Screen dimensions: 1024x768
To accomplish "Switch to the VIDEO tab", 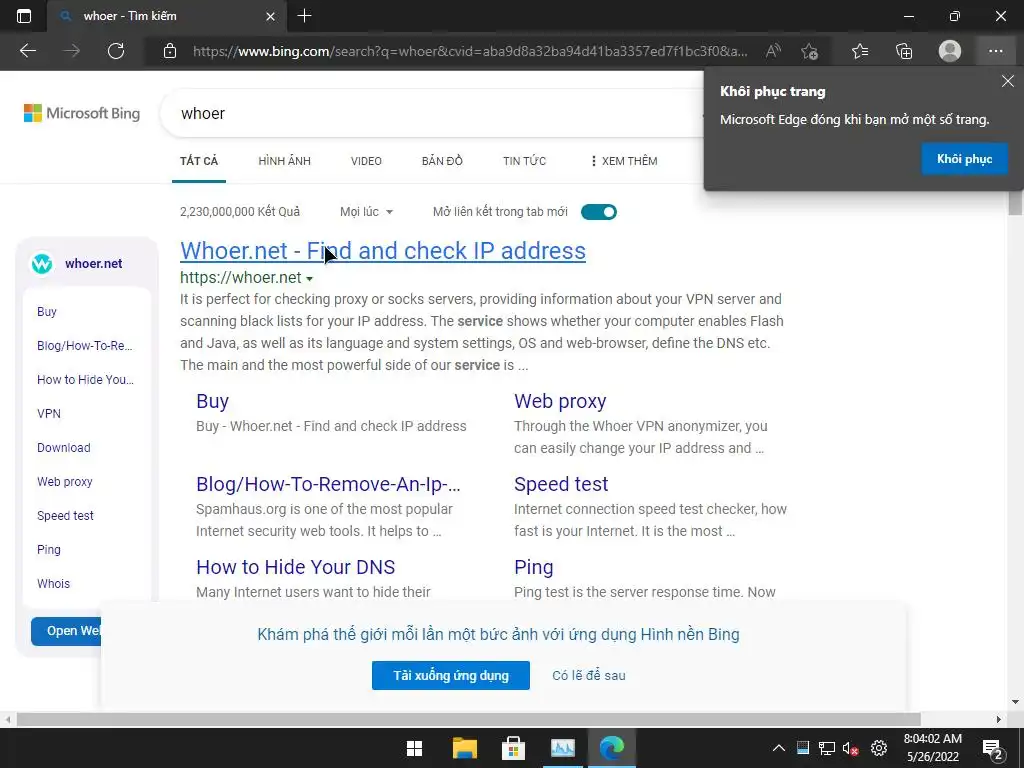I will point(366,161).
